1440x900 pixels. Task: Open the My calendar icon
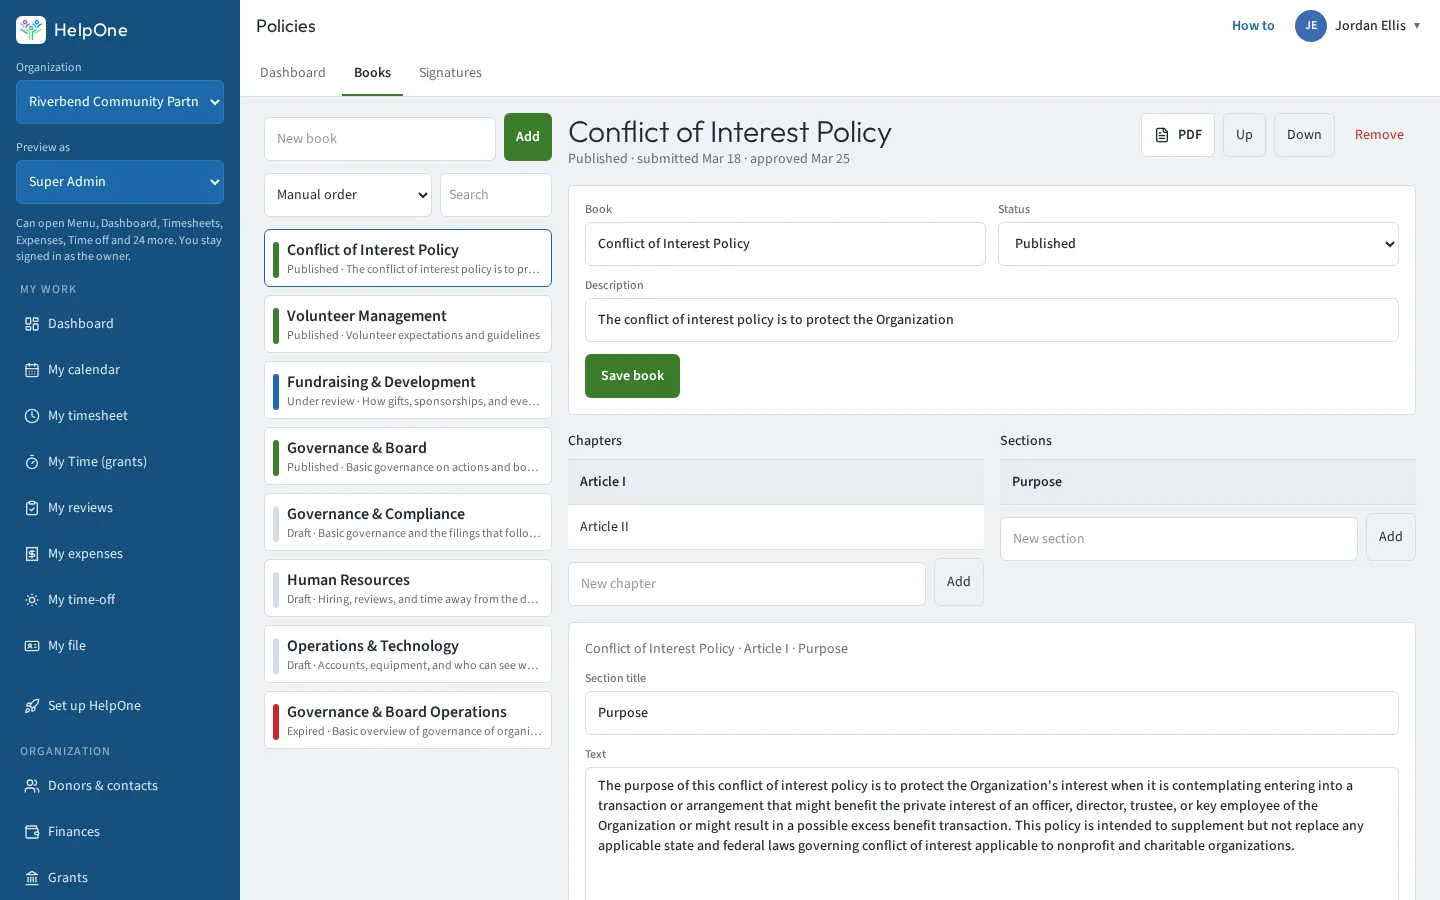tap(32, 370)
